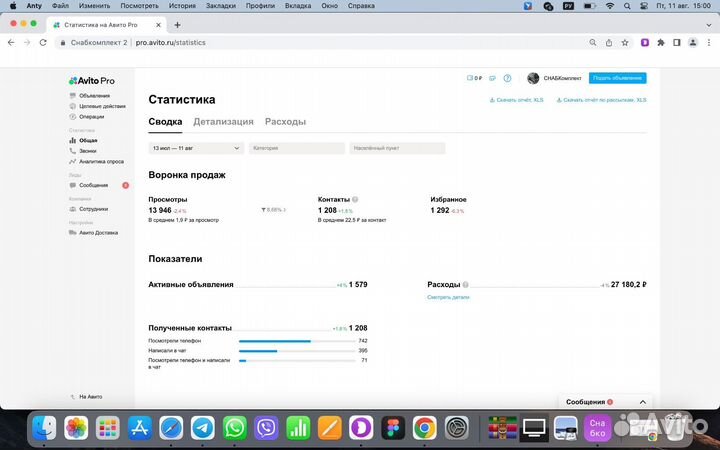Open Сообщения in the sidebar
This screenshot has height=450, width=720.
point(93,185)
